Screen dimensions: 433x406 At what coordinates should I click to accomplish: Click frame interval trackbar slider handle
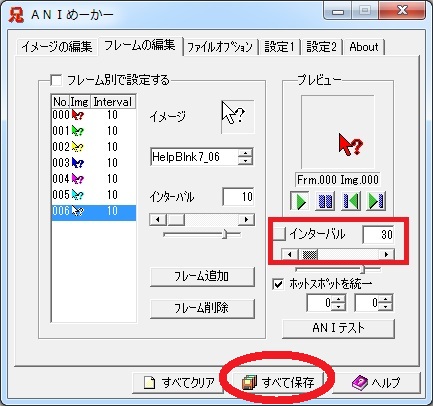(x=225, y=234)
